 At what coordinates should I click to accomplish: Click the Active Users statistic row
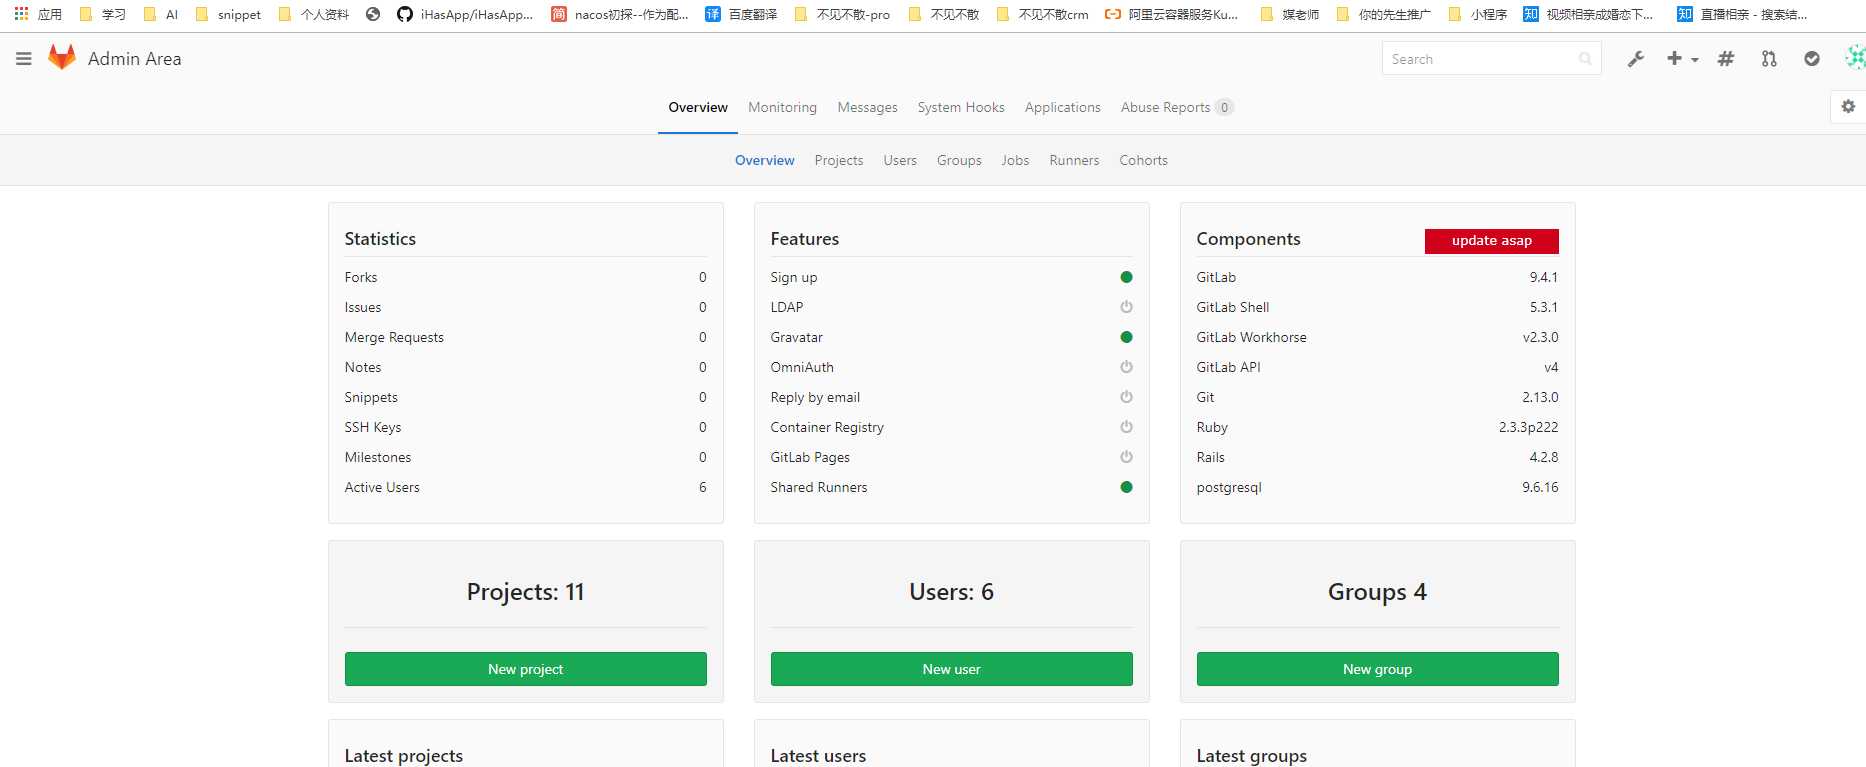(x=525, y=487)
